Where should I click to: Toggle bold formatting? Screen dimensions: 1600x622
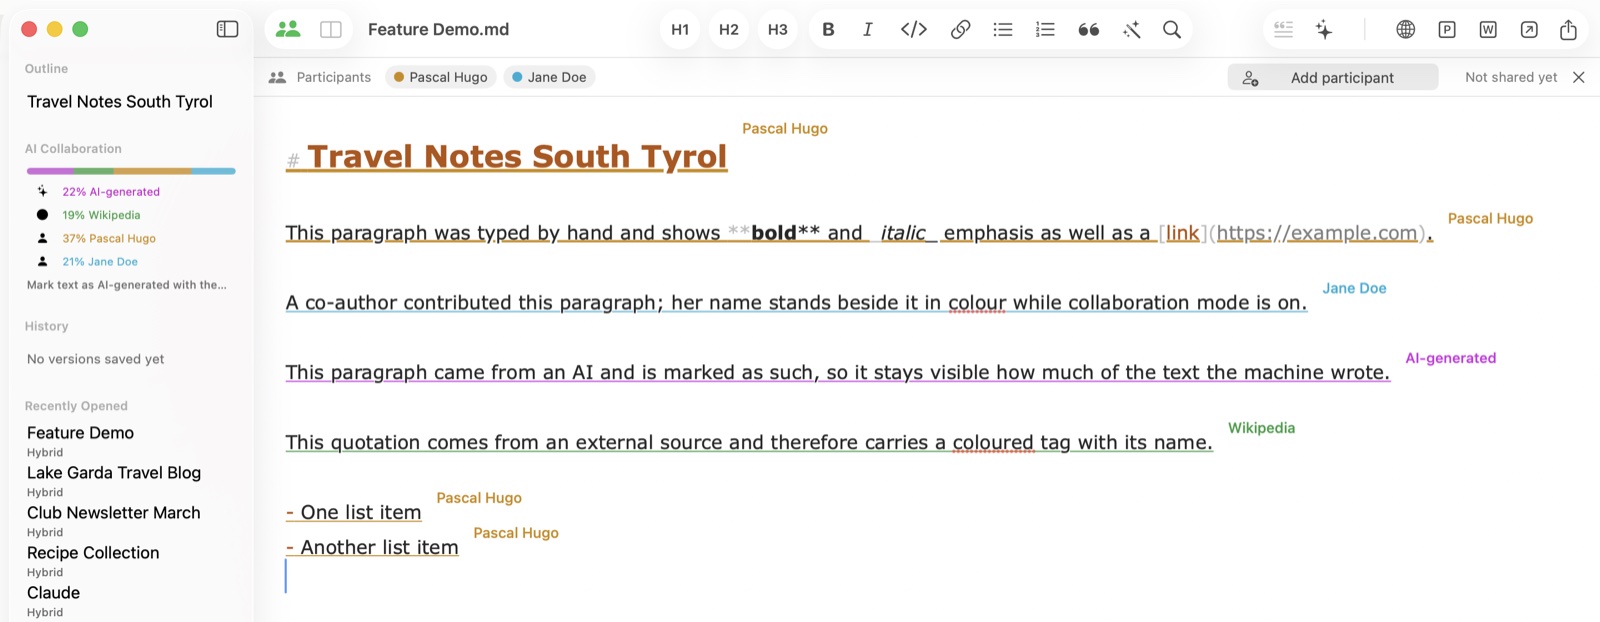[828, 30]
